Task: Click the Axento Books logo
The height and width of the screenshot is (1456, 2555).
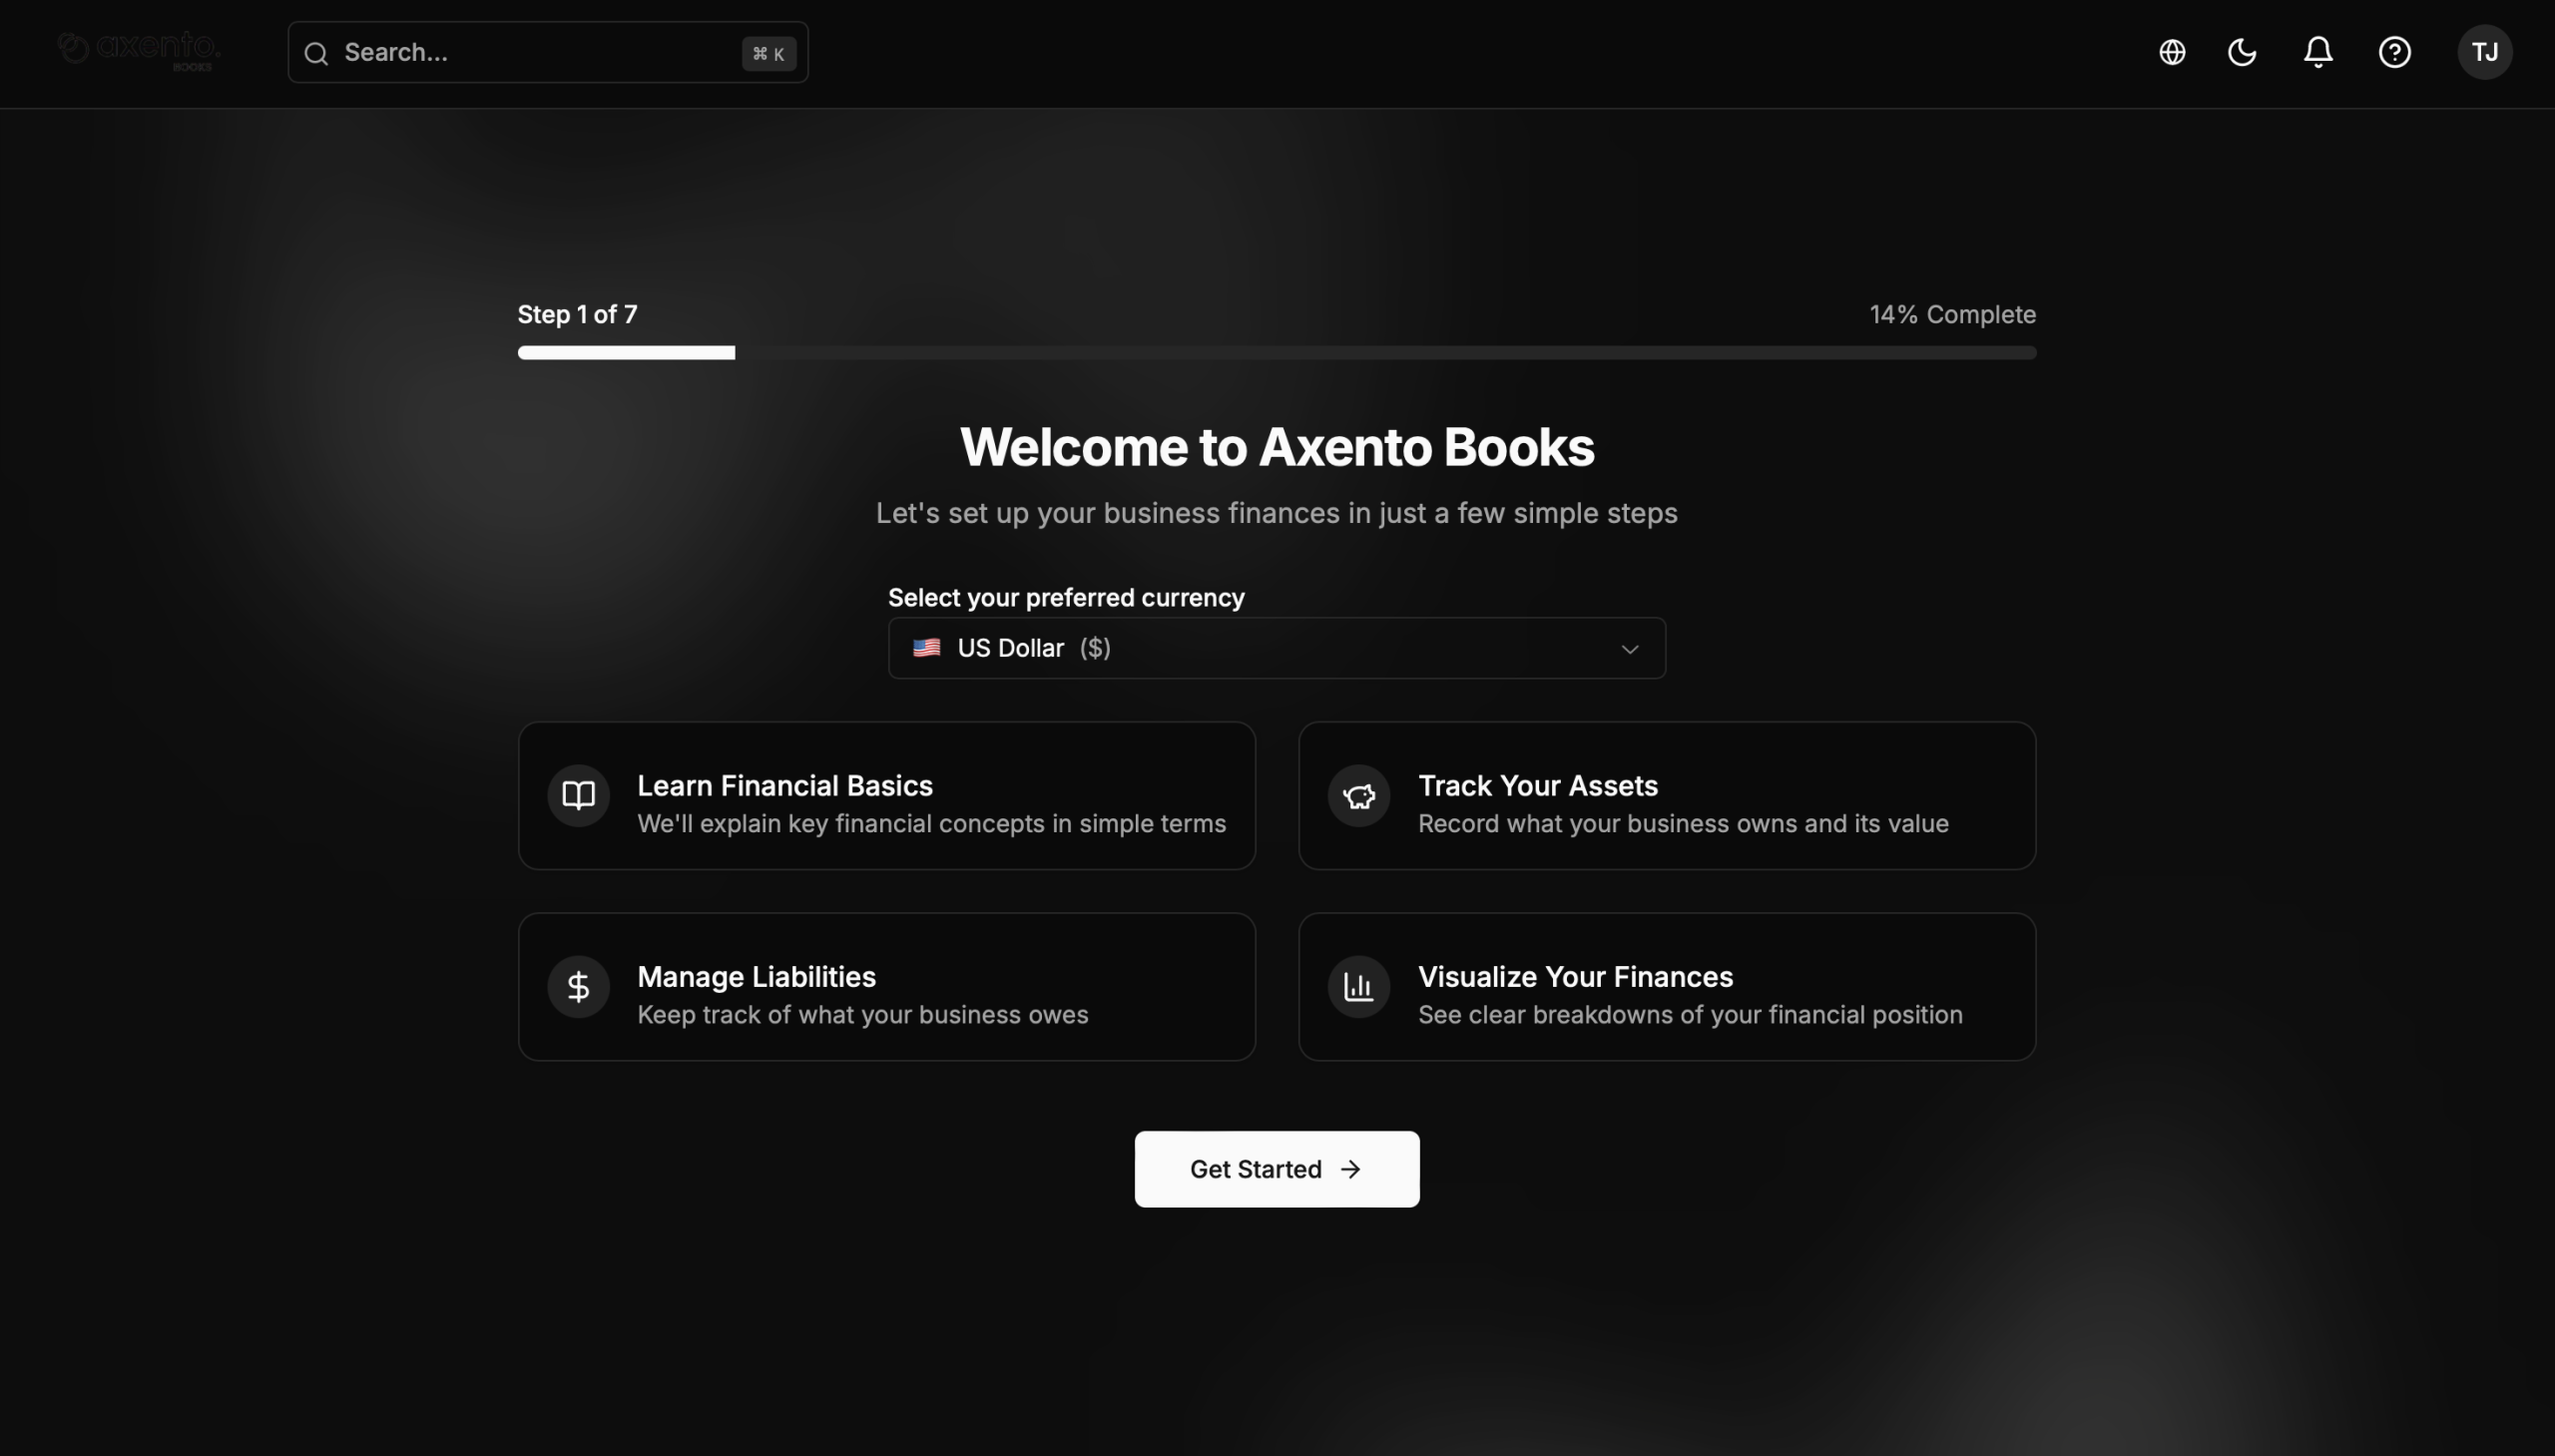Action: click(139, 51)
